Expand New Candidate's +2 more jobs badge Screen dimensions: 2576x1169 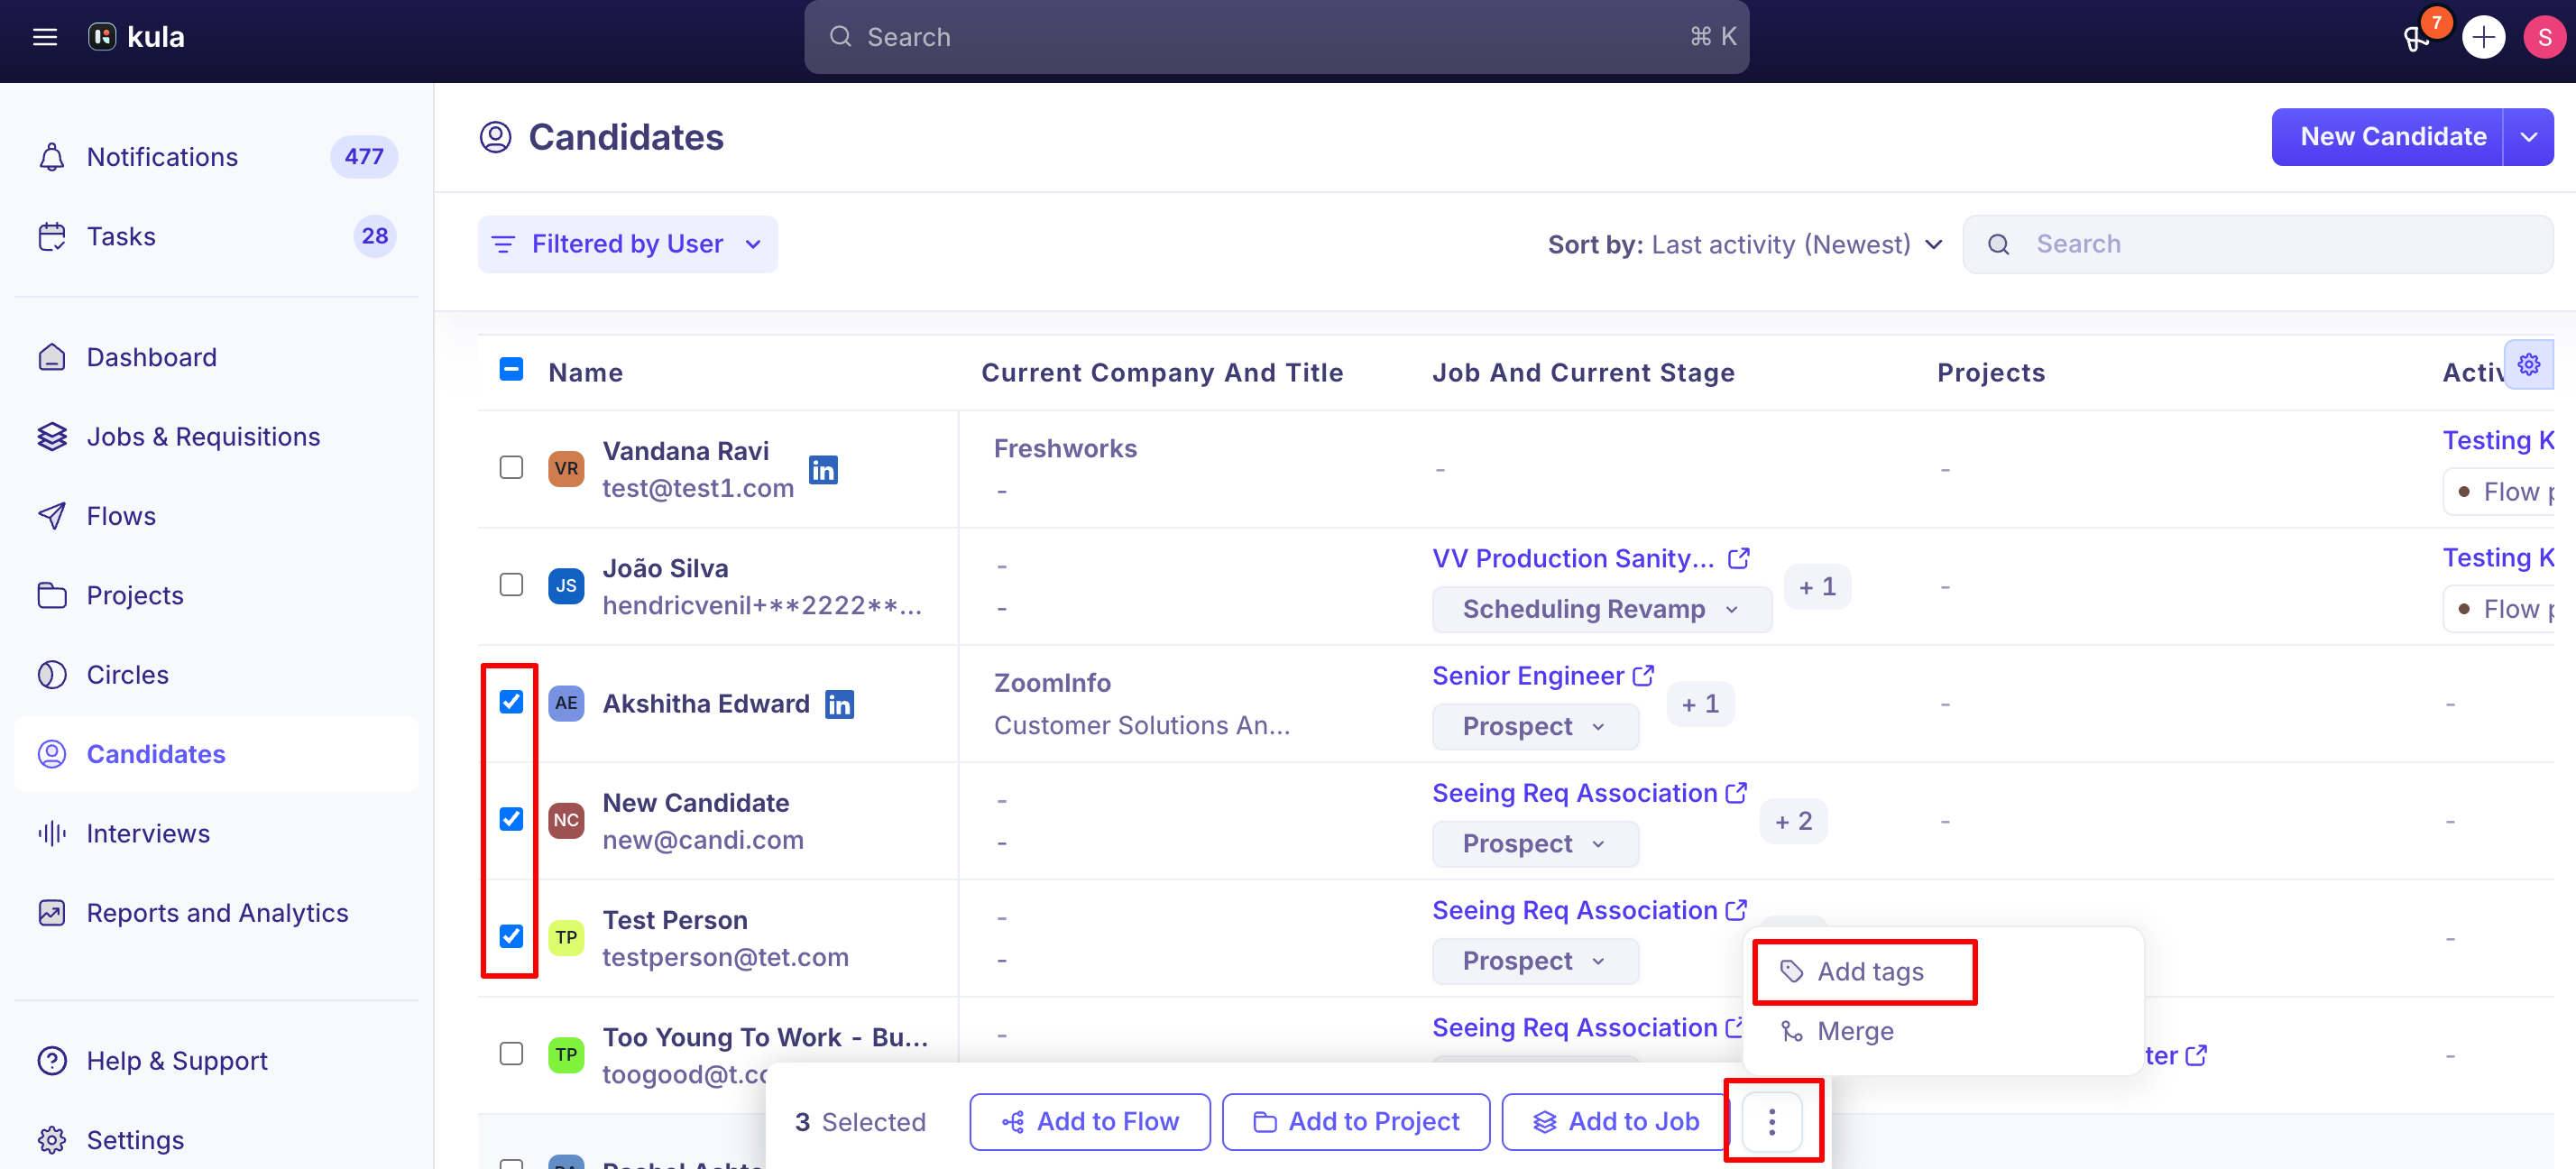[1793, 821]
